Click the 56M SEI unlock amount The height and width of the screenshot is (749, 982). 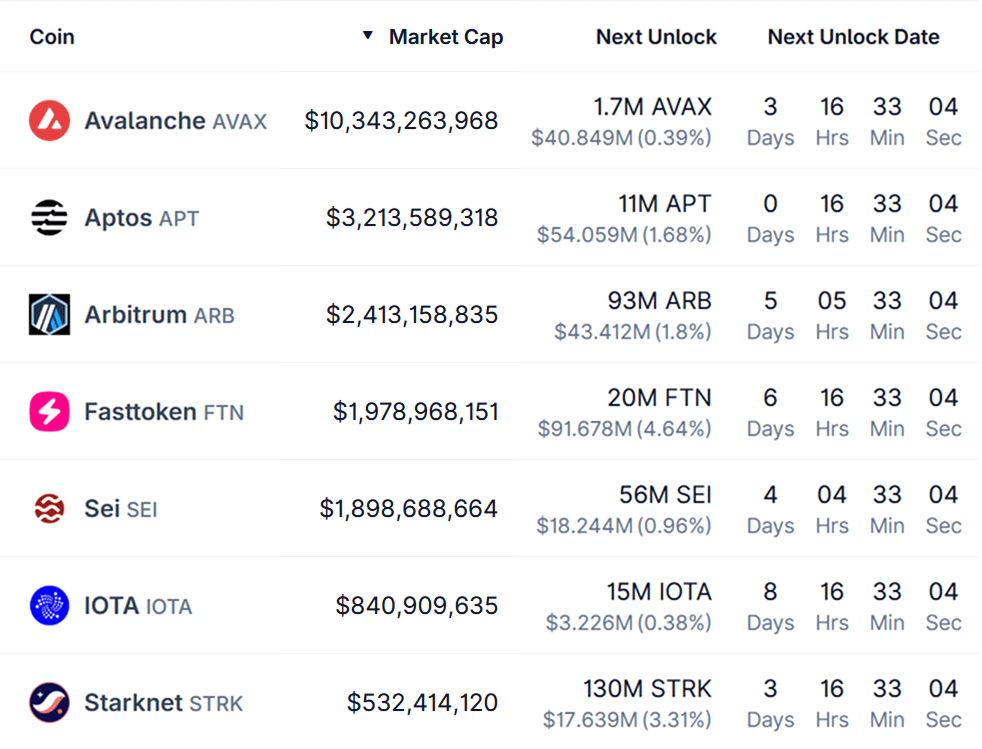[x=666, y=495]
